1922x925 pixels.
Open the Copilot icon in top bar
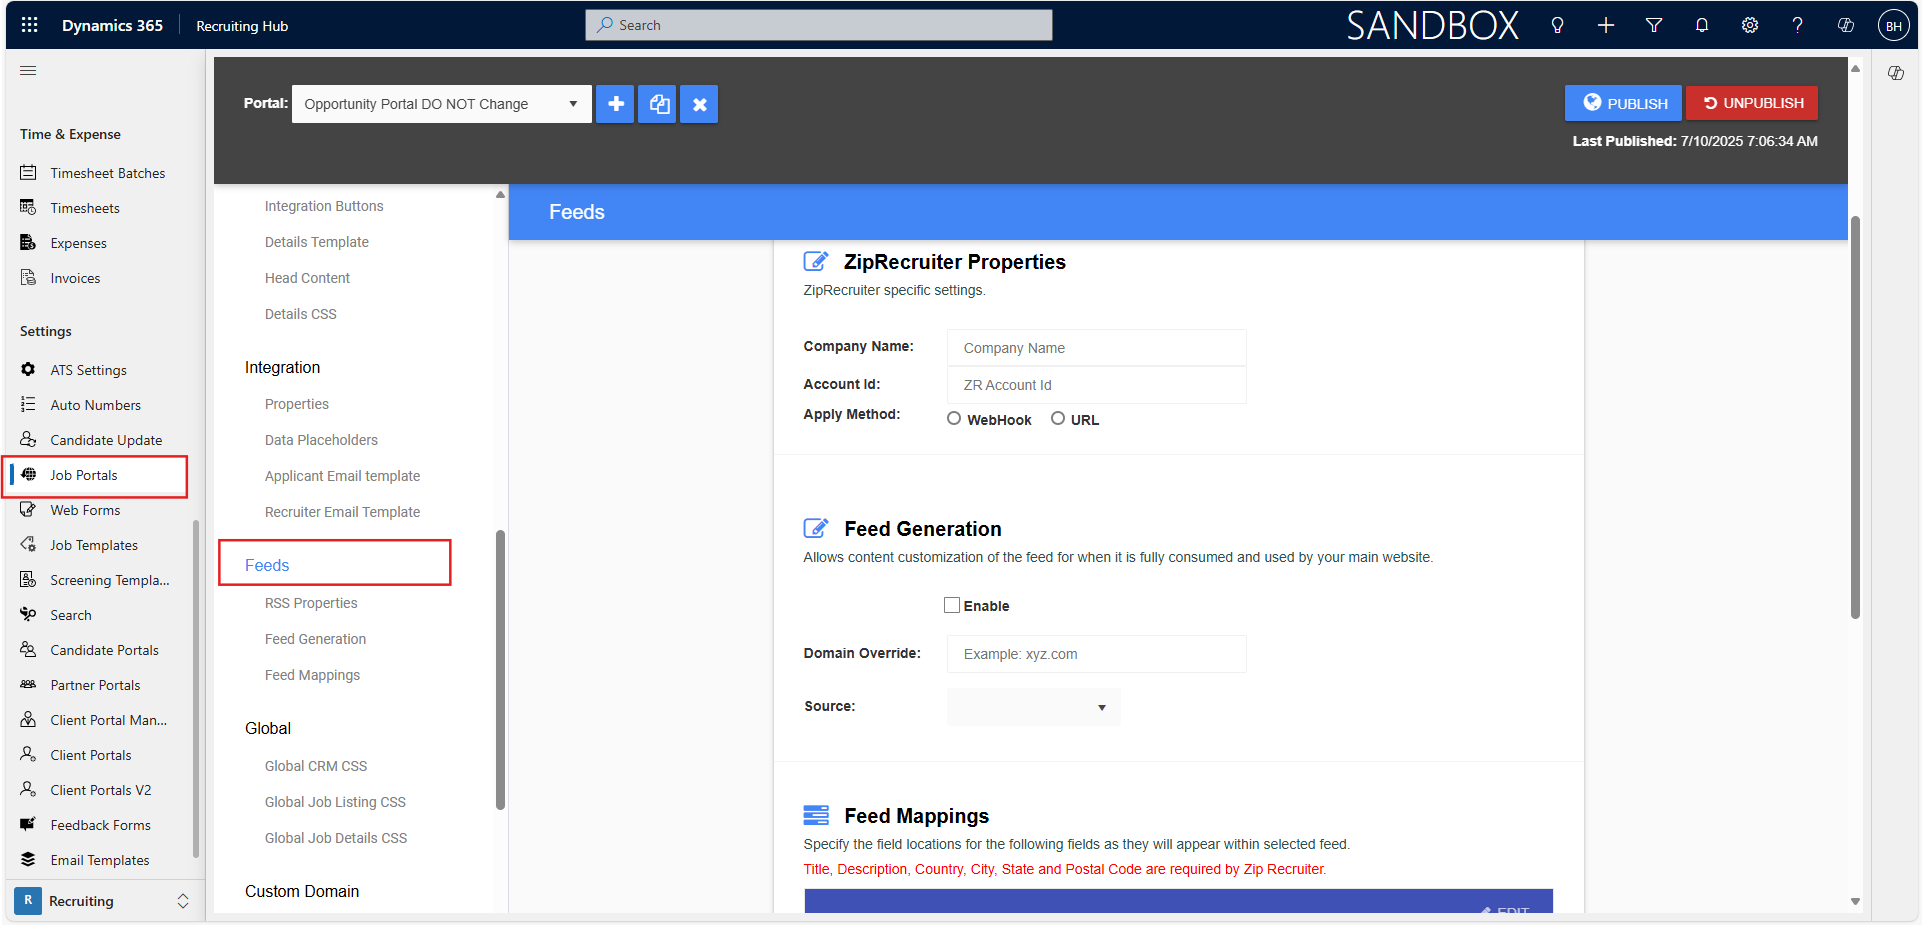click(x=1846, y=25)
